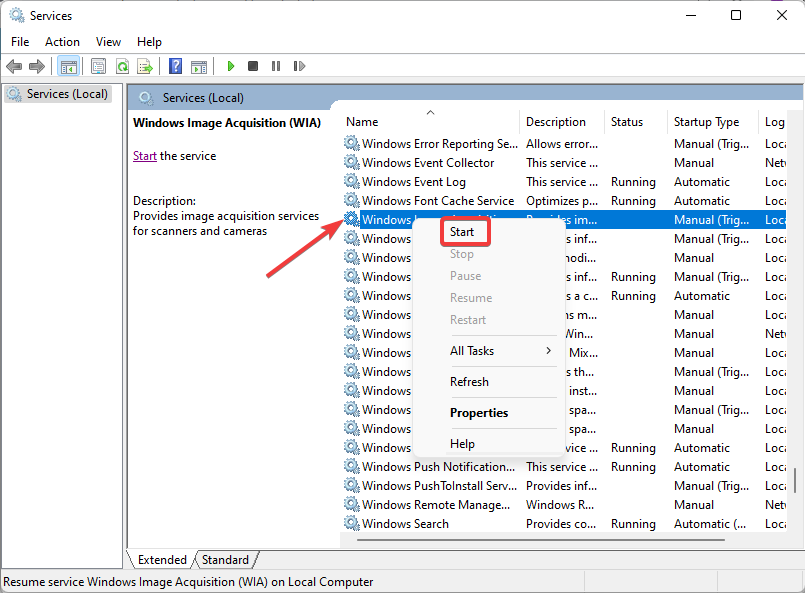Refresh the services list from the toolbar
The width and height of the screenshot is (805, 593).
coord(122,66)
